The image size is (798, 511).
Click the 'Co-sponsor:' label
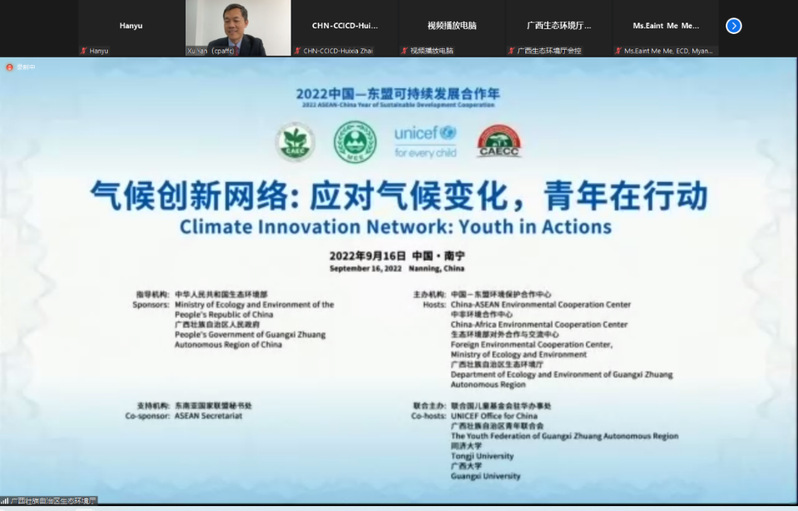pos(148,416)
